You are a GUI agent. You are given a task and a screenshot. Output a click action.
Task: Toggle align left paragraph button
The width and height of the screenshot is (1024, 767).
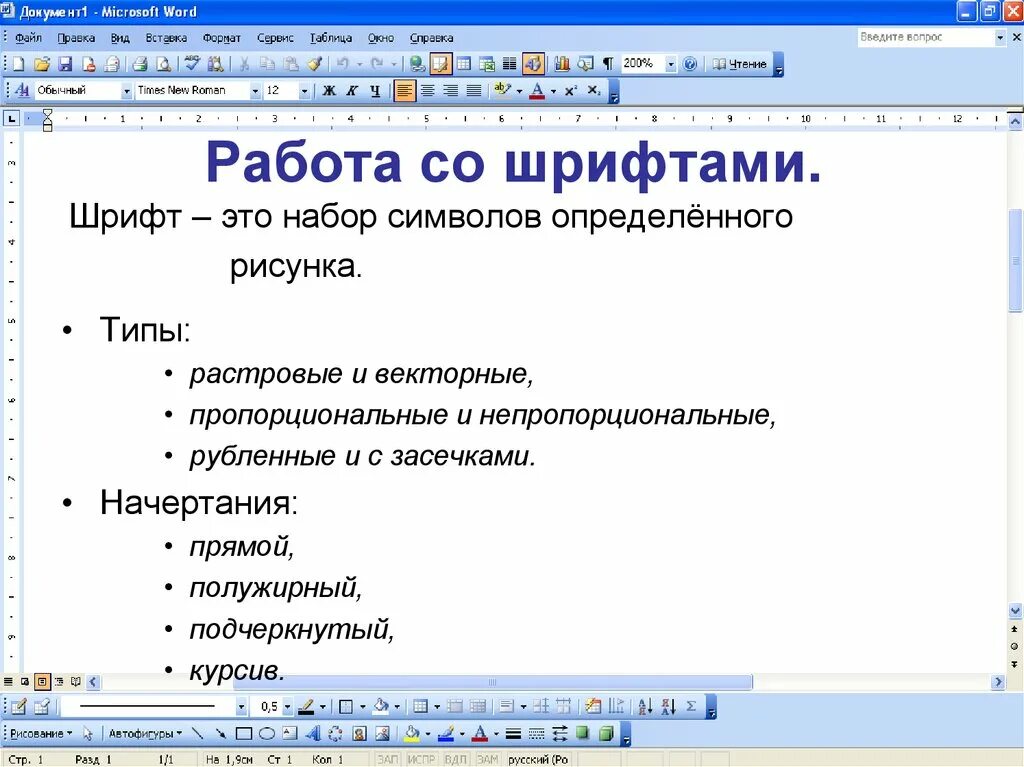tap(404, 91)
